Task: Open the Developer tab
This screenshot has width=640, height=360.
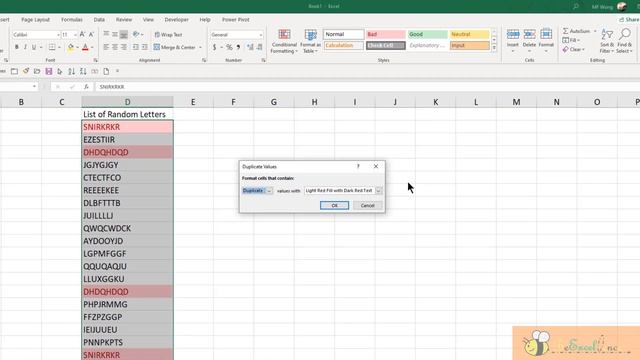Action: (177, 20)
